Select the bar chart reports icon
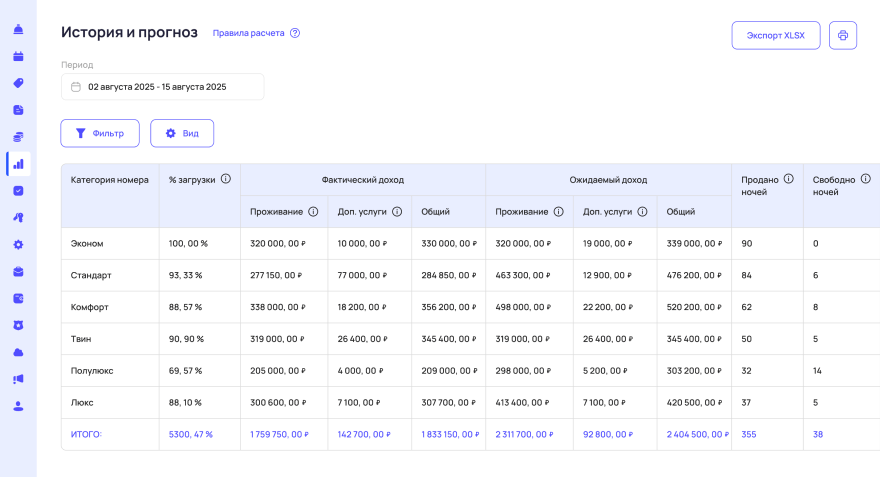This screenshot has height=477, width=880. tap(18, 164)
